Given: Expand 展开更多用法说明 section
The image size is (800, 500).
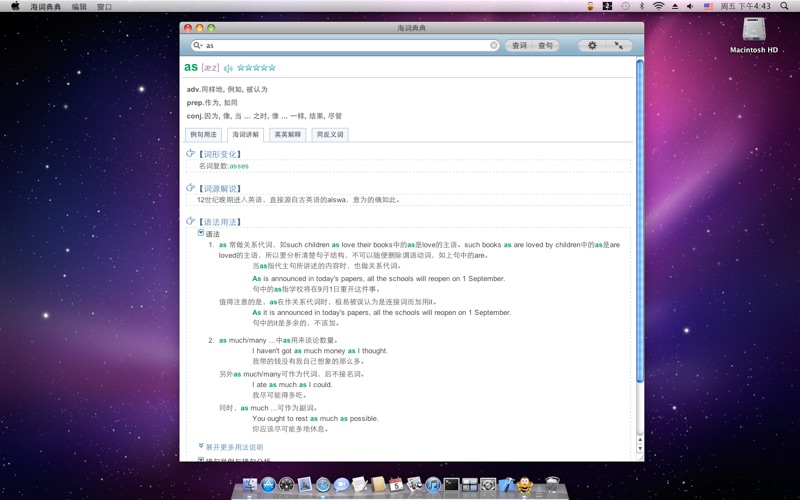Looking at the screenshot, I should pos(234,447).
